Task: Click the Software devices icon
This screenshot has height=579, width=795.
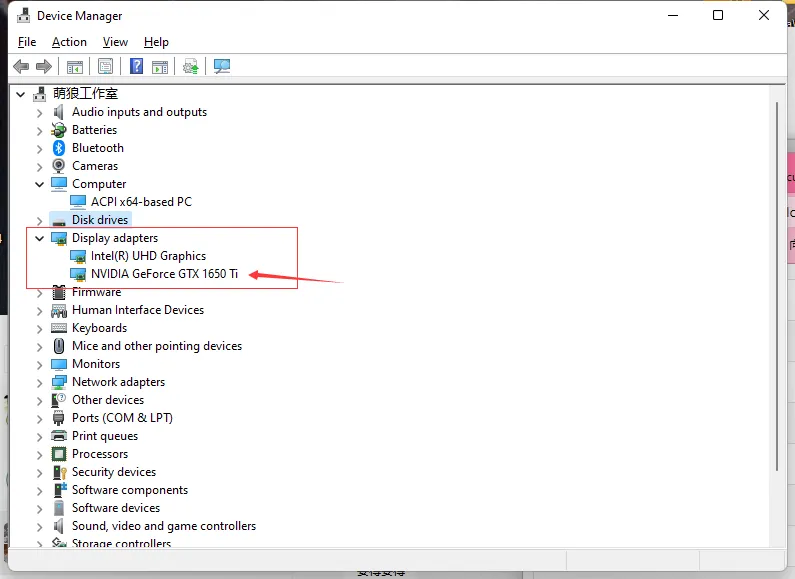Action: click(59, 508)
